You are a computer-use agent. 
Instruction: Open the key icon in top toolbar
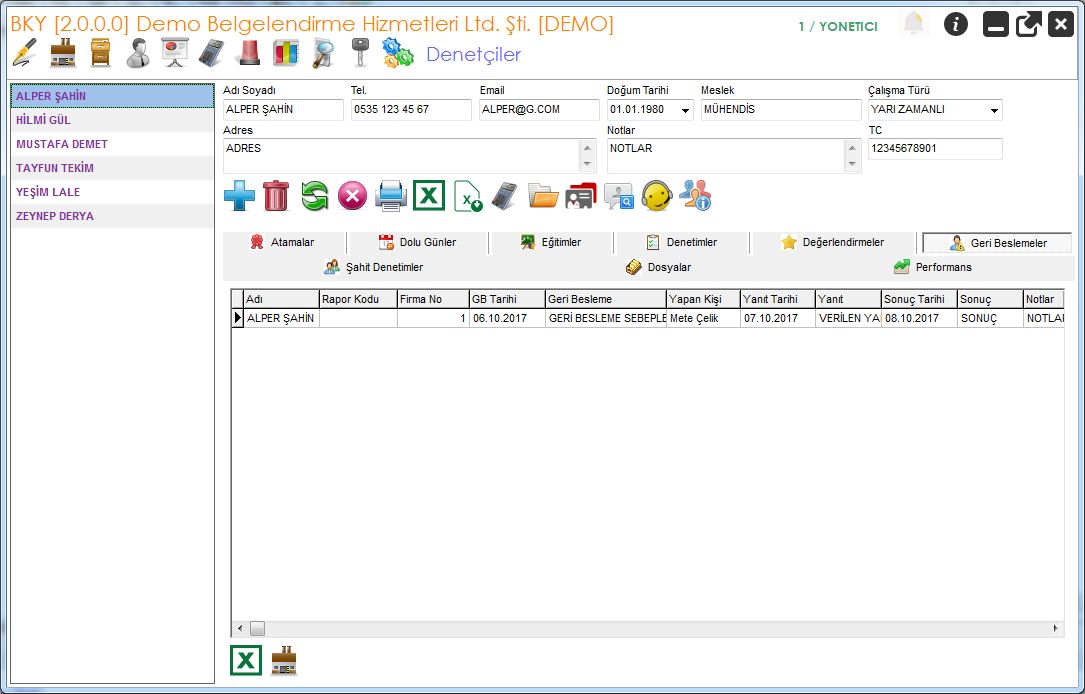(360, 53)
